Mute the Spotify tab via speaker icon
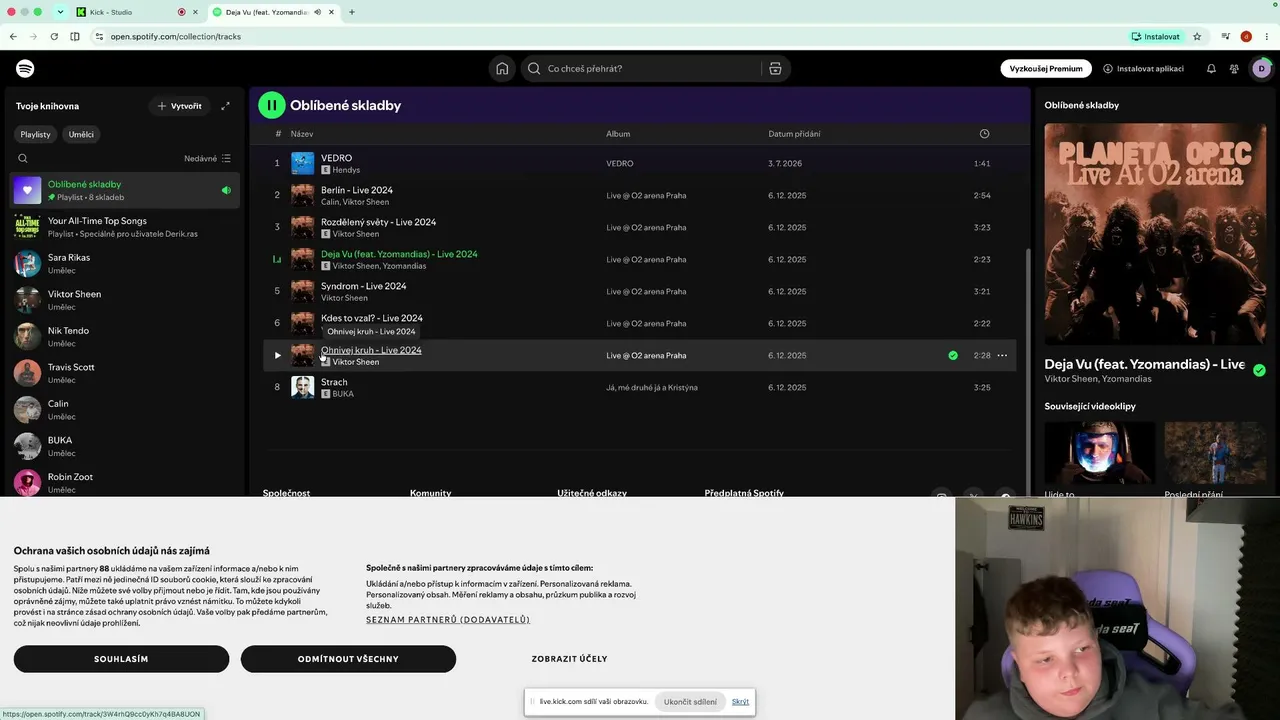1280x720 pixels. coord(317,12)
